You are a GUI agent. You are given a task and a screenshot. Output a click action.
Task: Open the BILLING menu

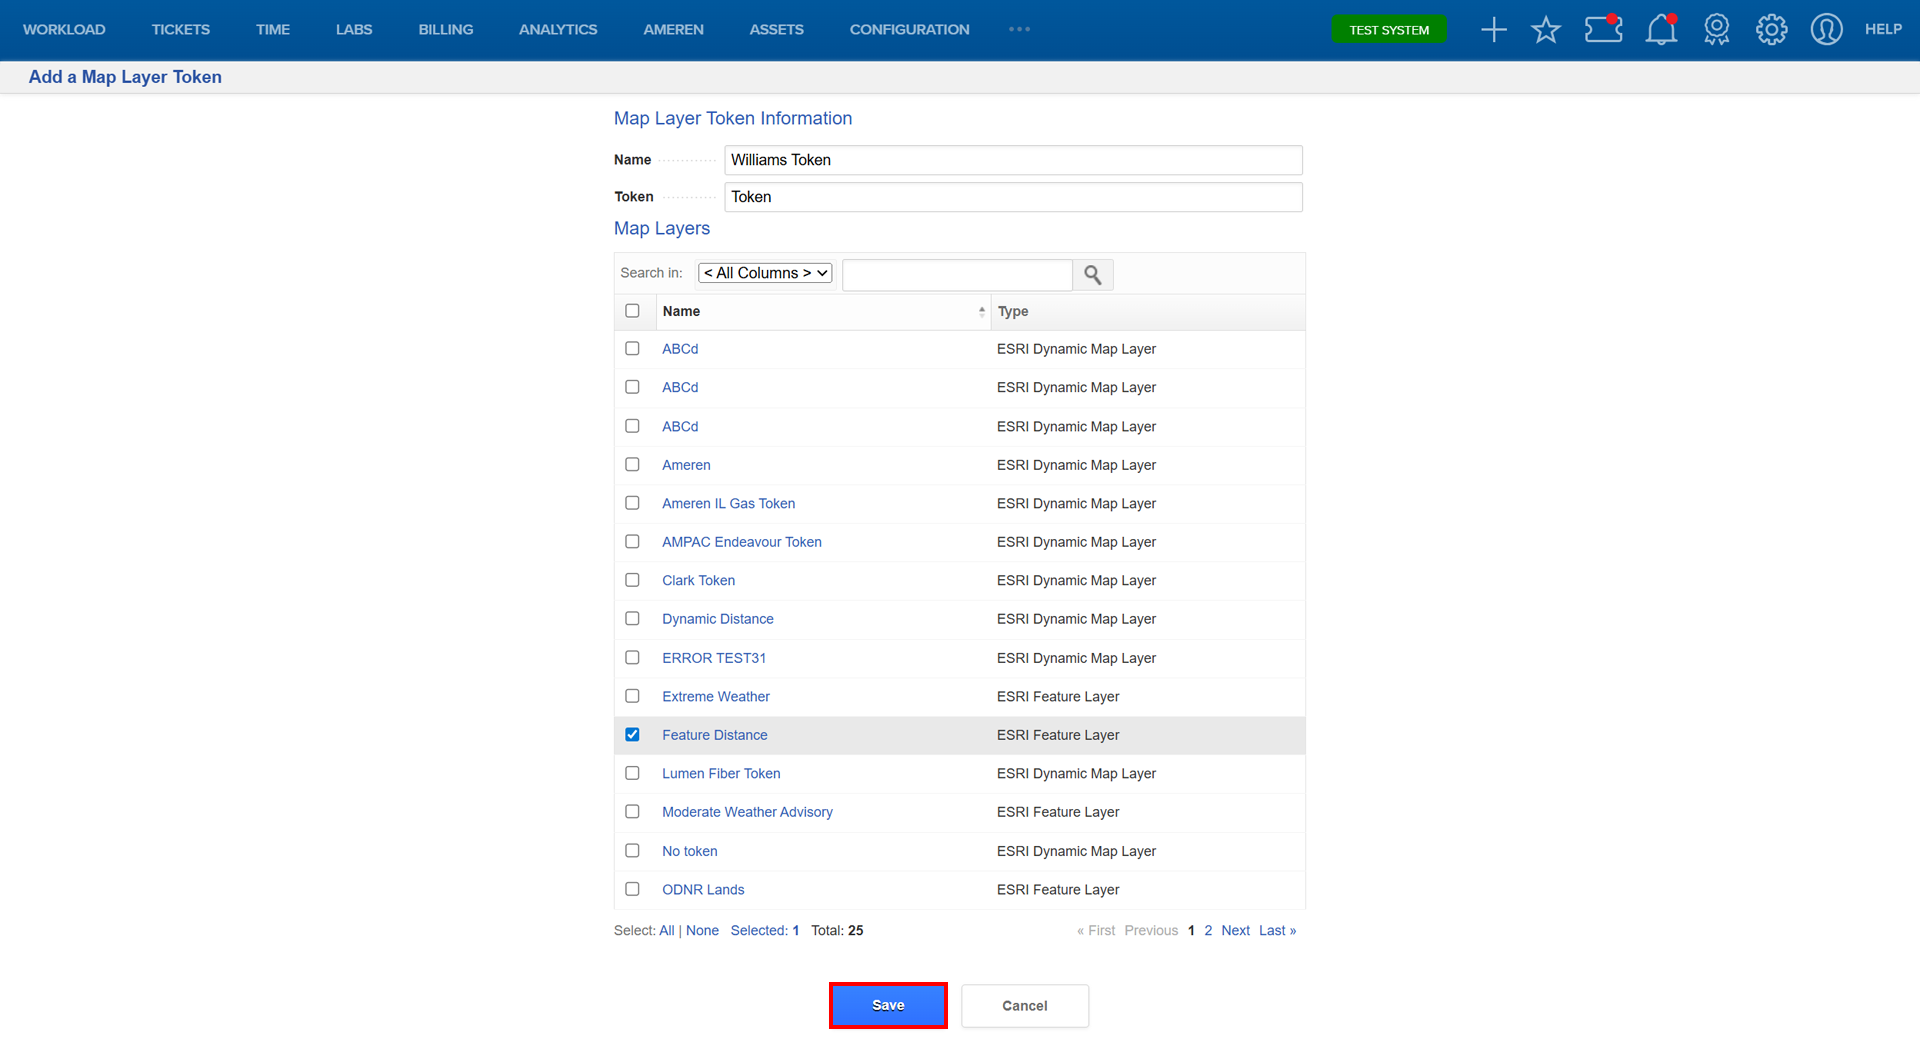(446, 30)
